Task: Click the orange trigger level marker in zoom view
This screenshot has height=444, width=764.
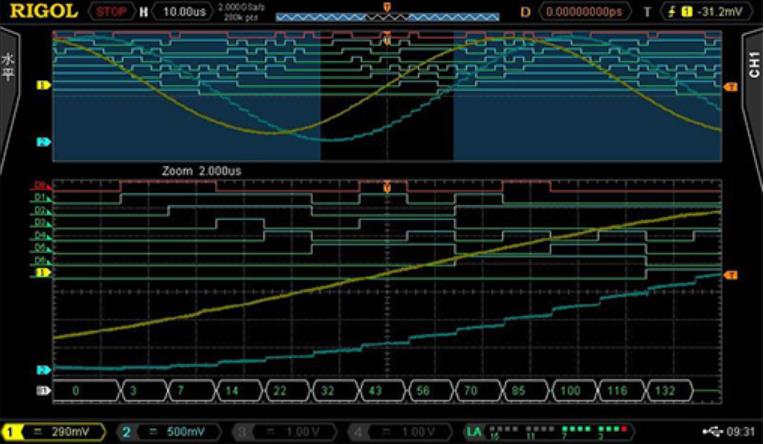Action: [x=731, y=275]
